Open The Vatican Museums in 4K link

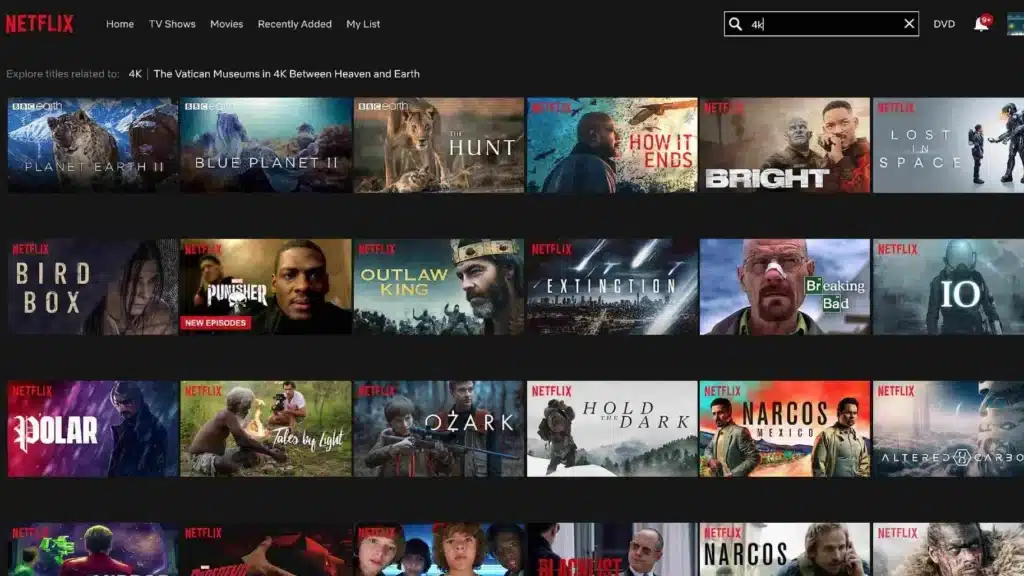[286, 74]
